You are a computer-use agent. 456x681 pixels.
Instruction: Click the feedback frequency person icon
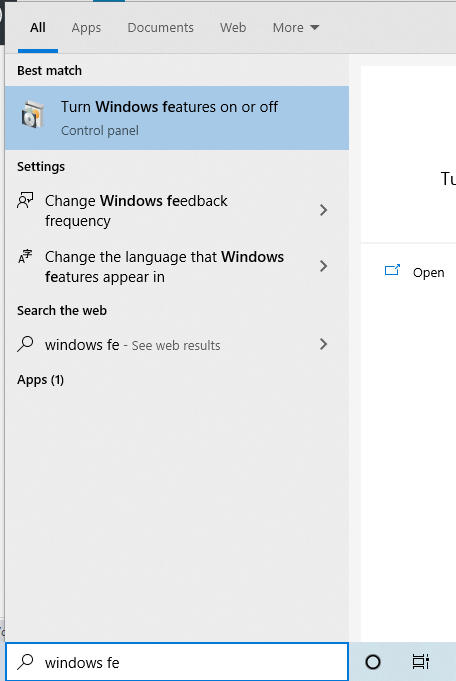(25, 201)
